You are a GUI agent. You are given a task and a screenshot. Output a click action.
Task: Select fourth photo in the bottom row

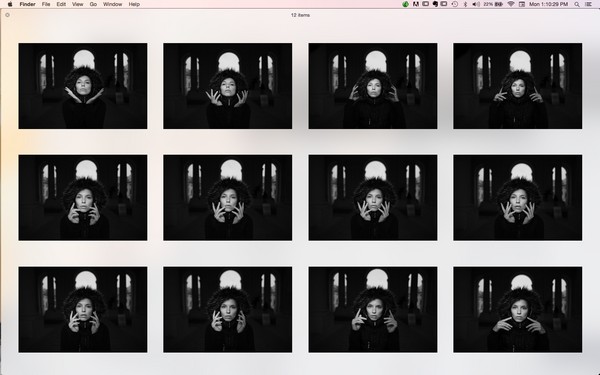pyautogui.click(x=518, y=310)
